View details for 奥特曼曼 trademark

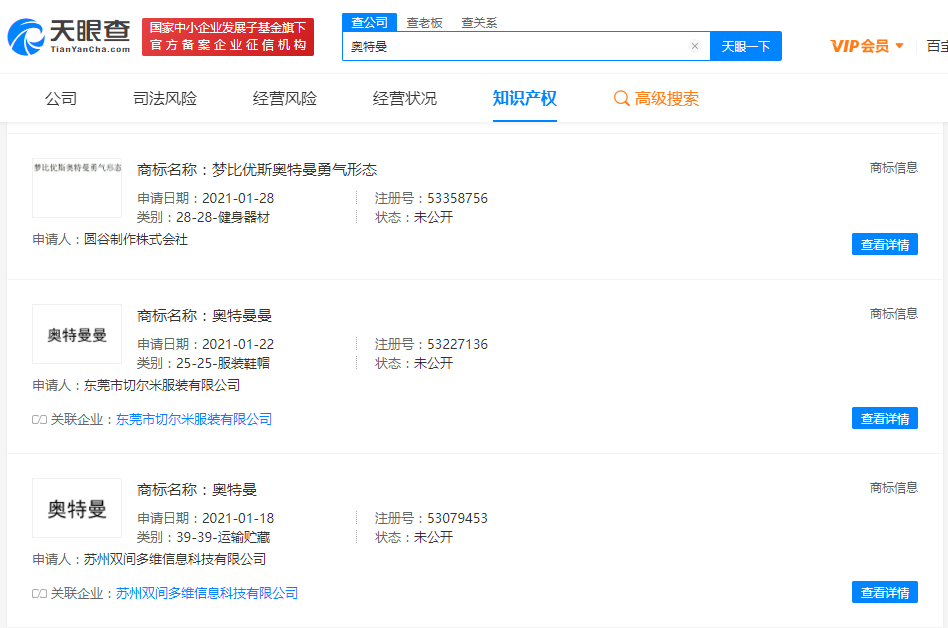[885, 418]
